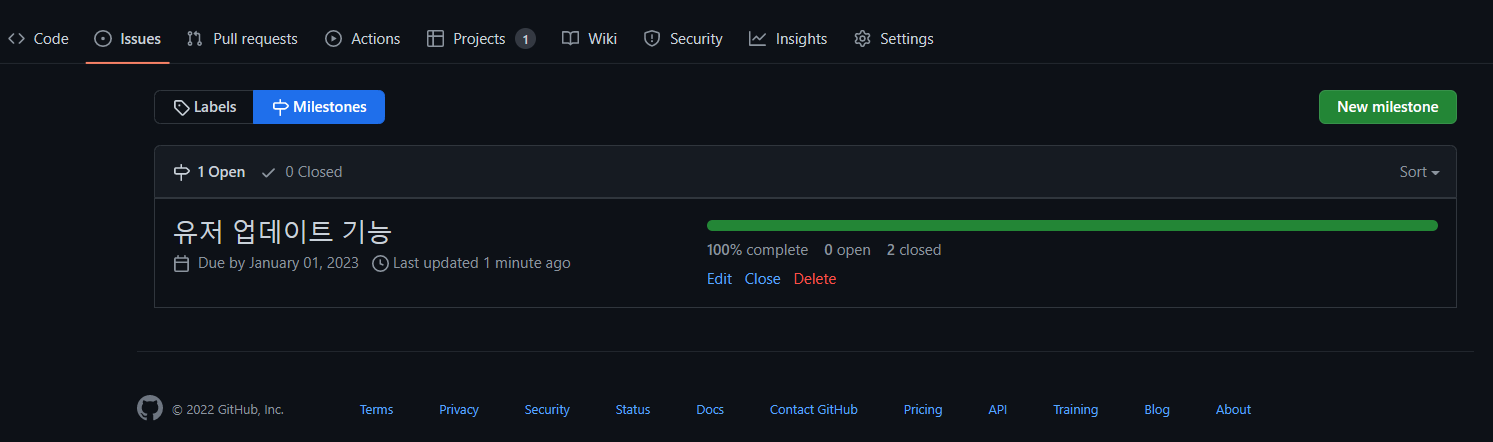This screenshot has height=442, width=1493.
Task: Open the API footer link
Action: [998, 410]
